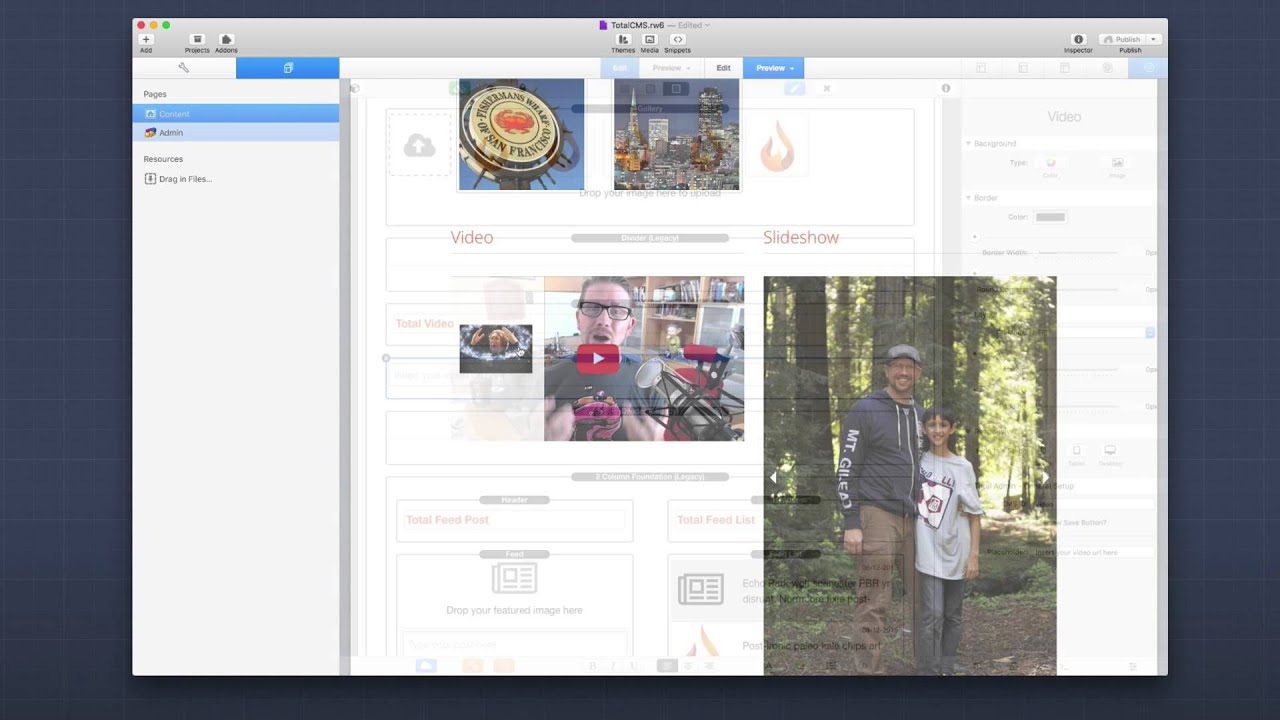
Task: Open the settings gear inspector tab
Action: (1147, 68)
